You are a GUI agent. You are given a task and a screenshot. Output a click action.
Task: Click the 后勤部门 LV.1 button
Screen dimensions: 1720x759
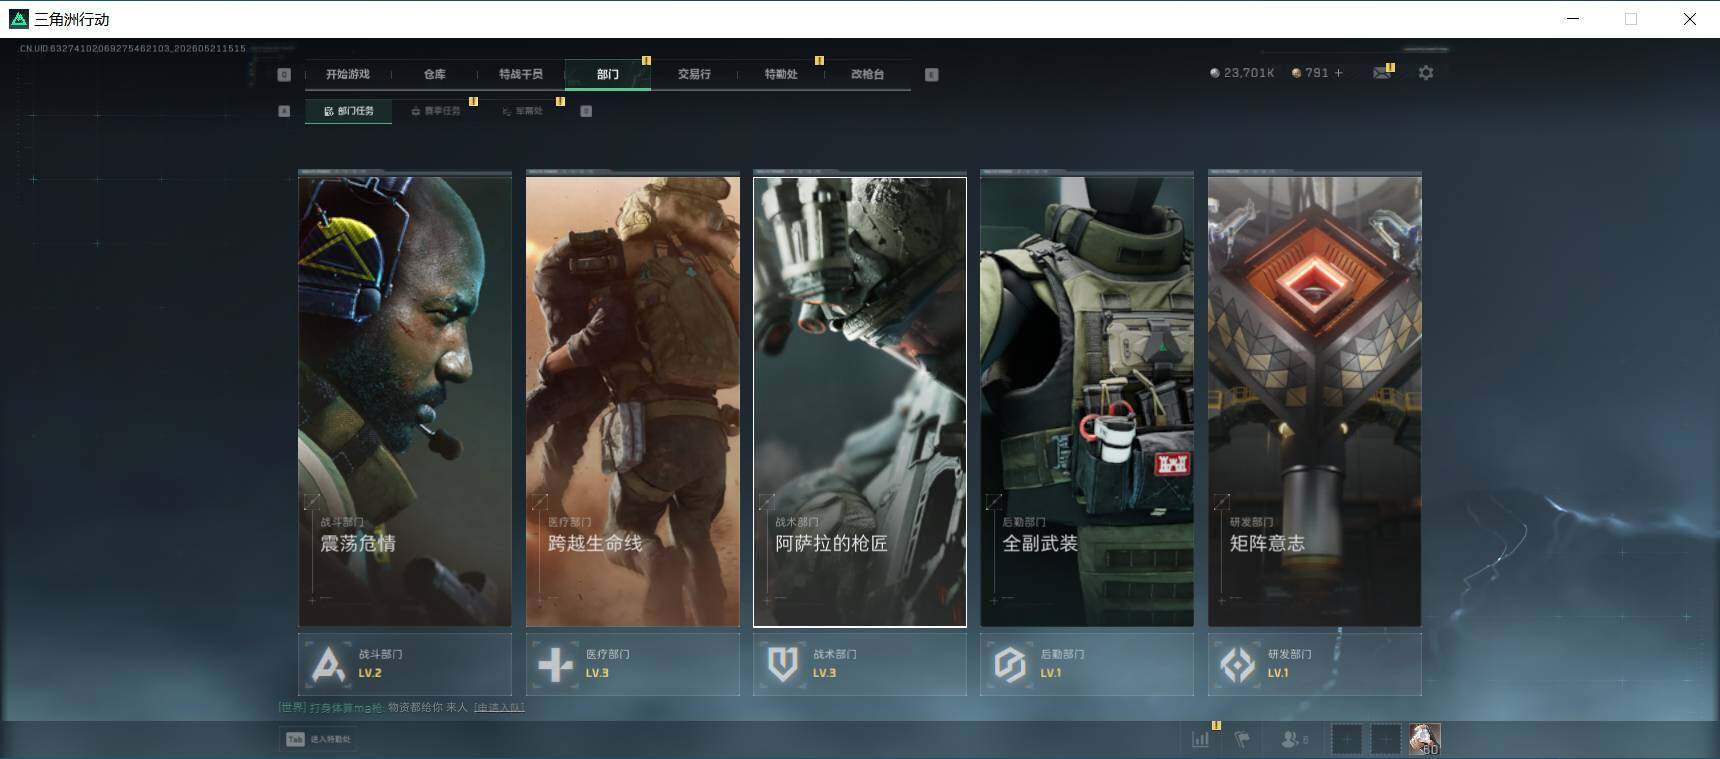(1087, 664)
